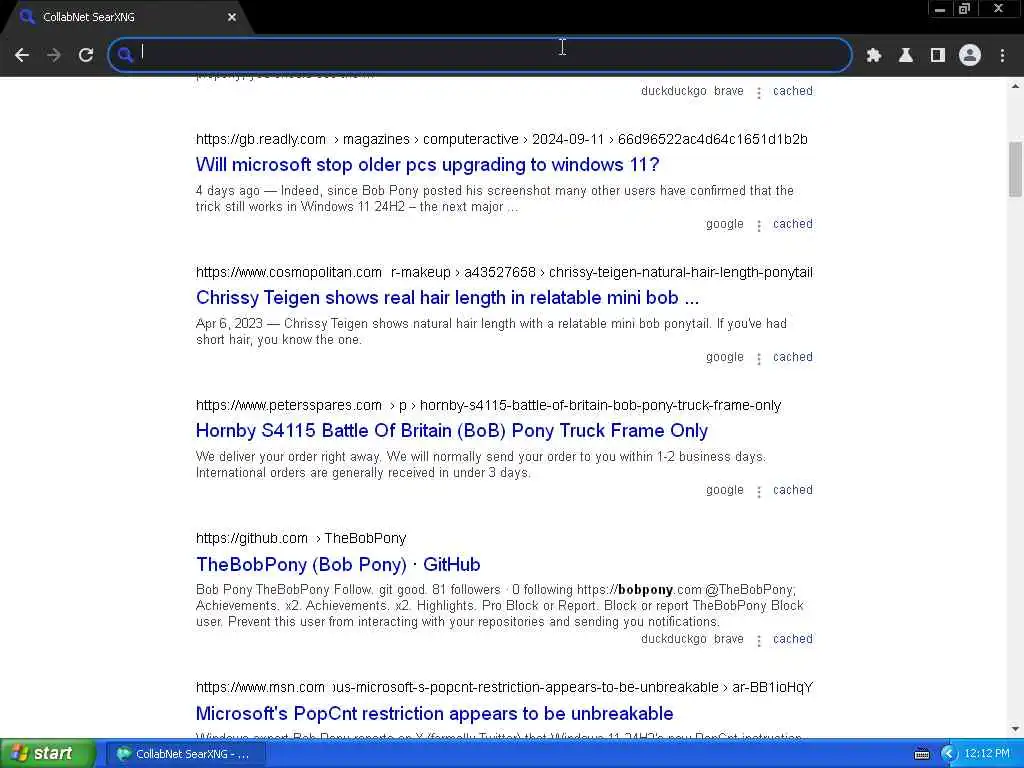
Task: Click 'duckduckgo' label under TheBobPony result
Action: pos(673,639)
